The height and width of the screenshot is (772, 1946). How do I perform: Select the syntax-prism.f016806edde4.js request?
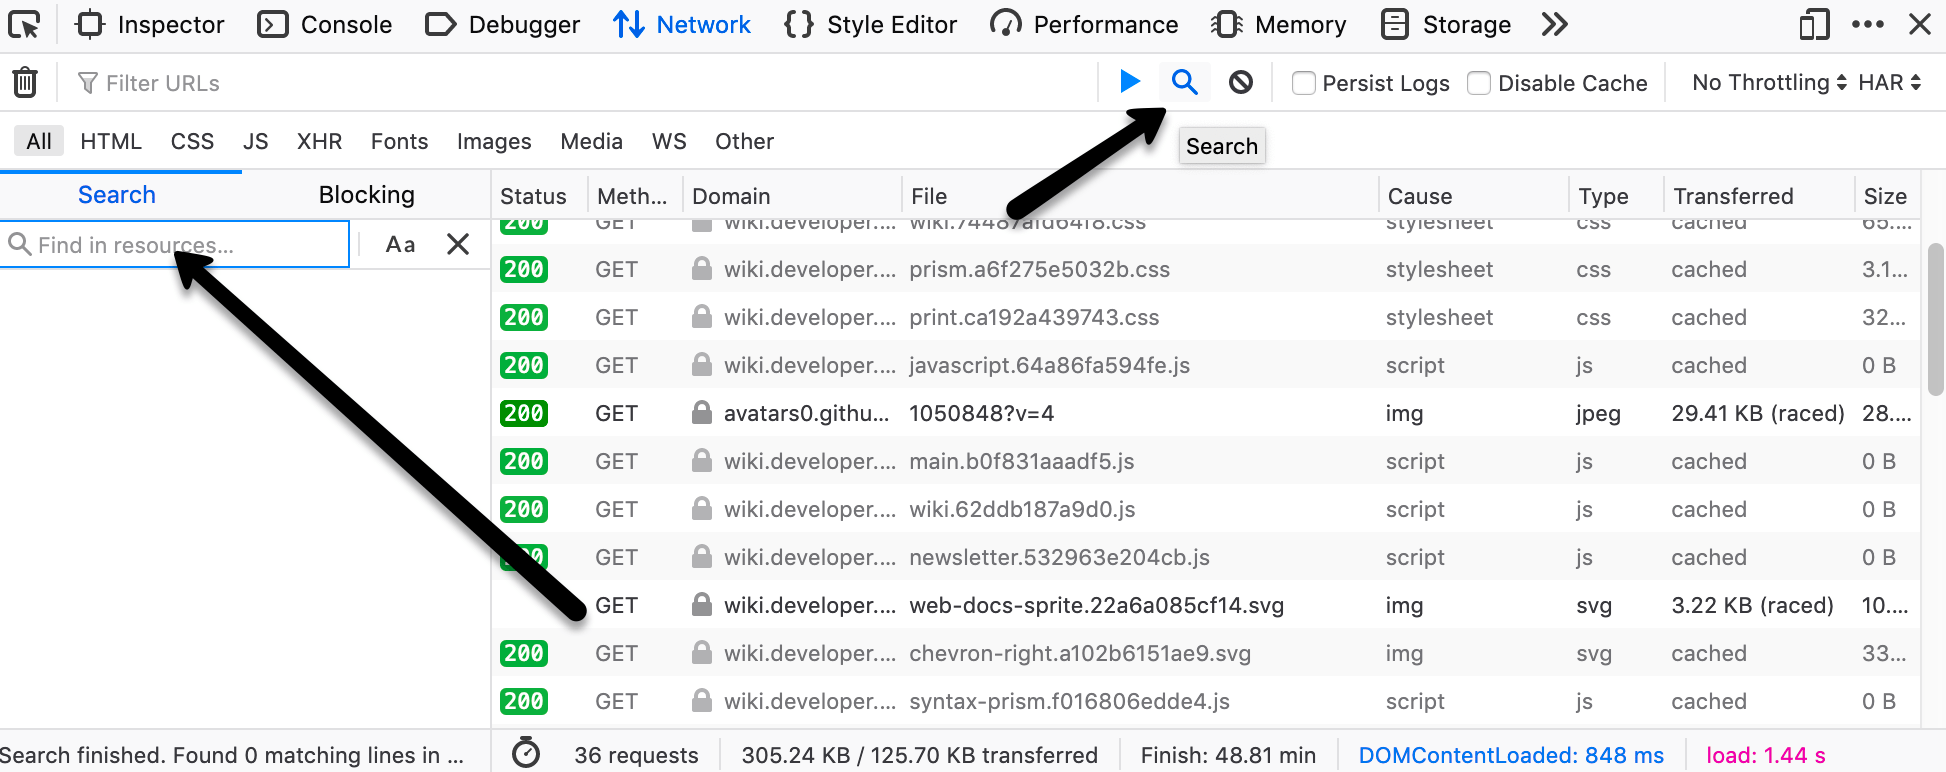tap(1205, 701)
